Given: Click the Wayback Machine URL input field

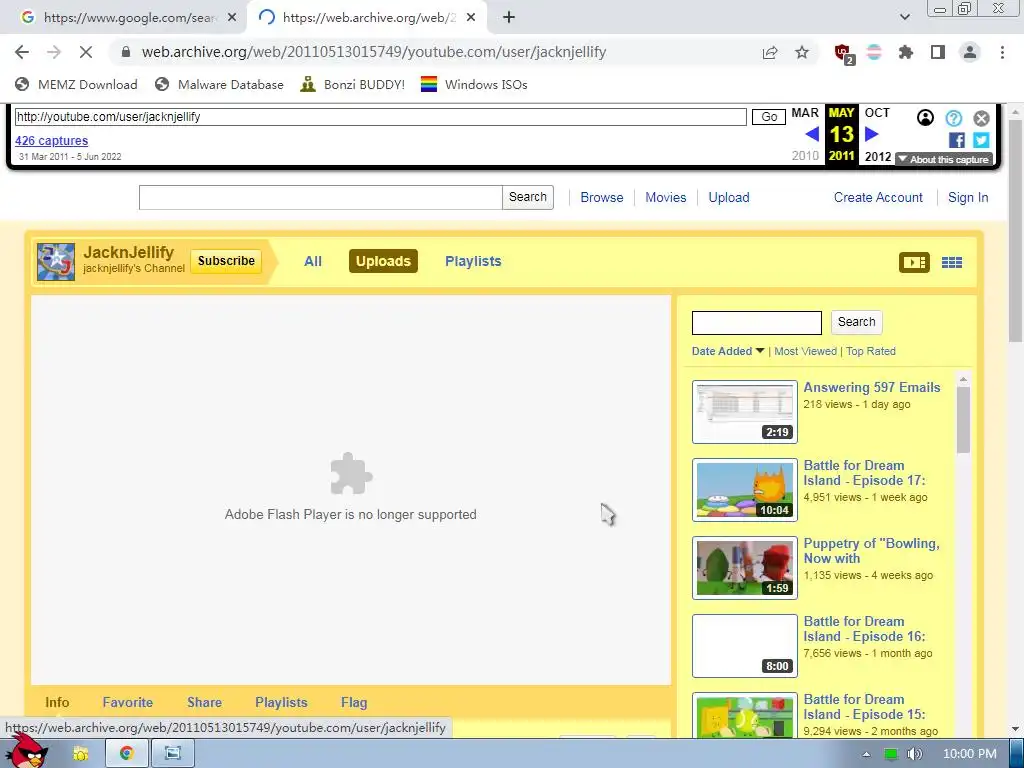Looking at the screenshot, I should pos(380,117).
